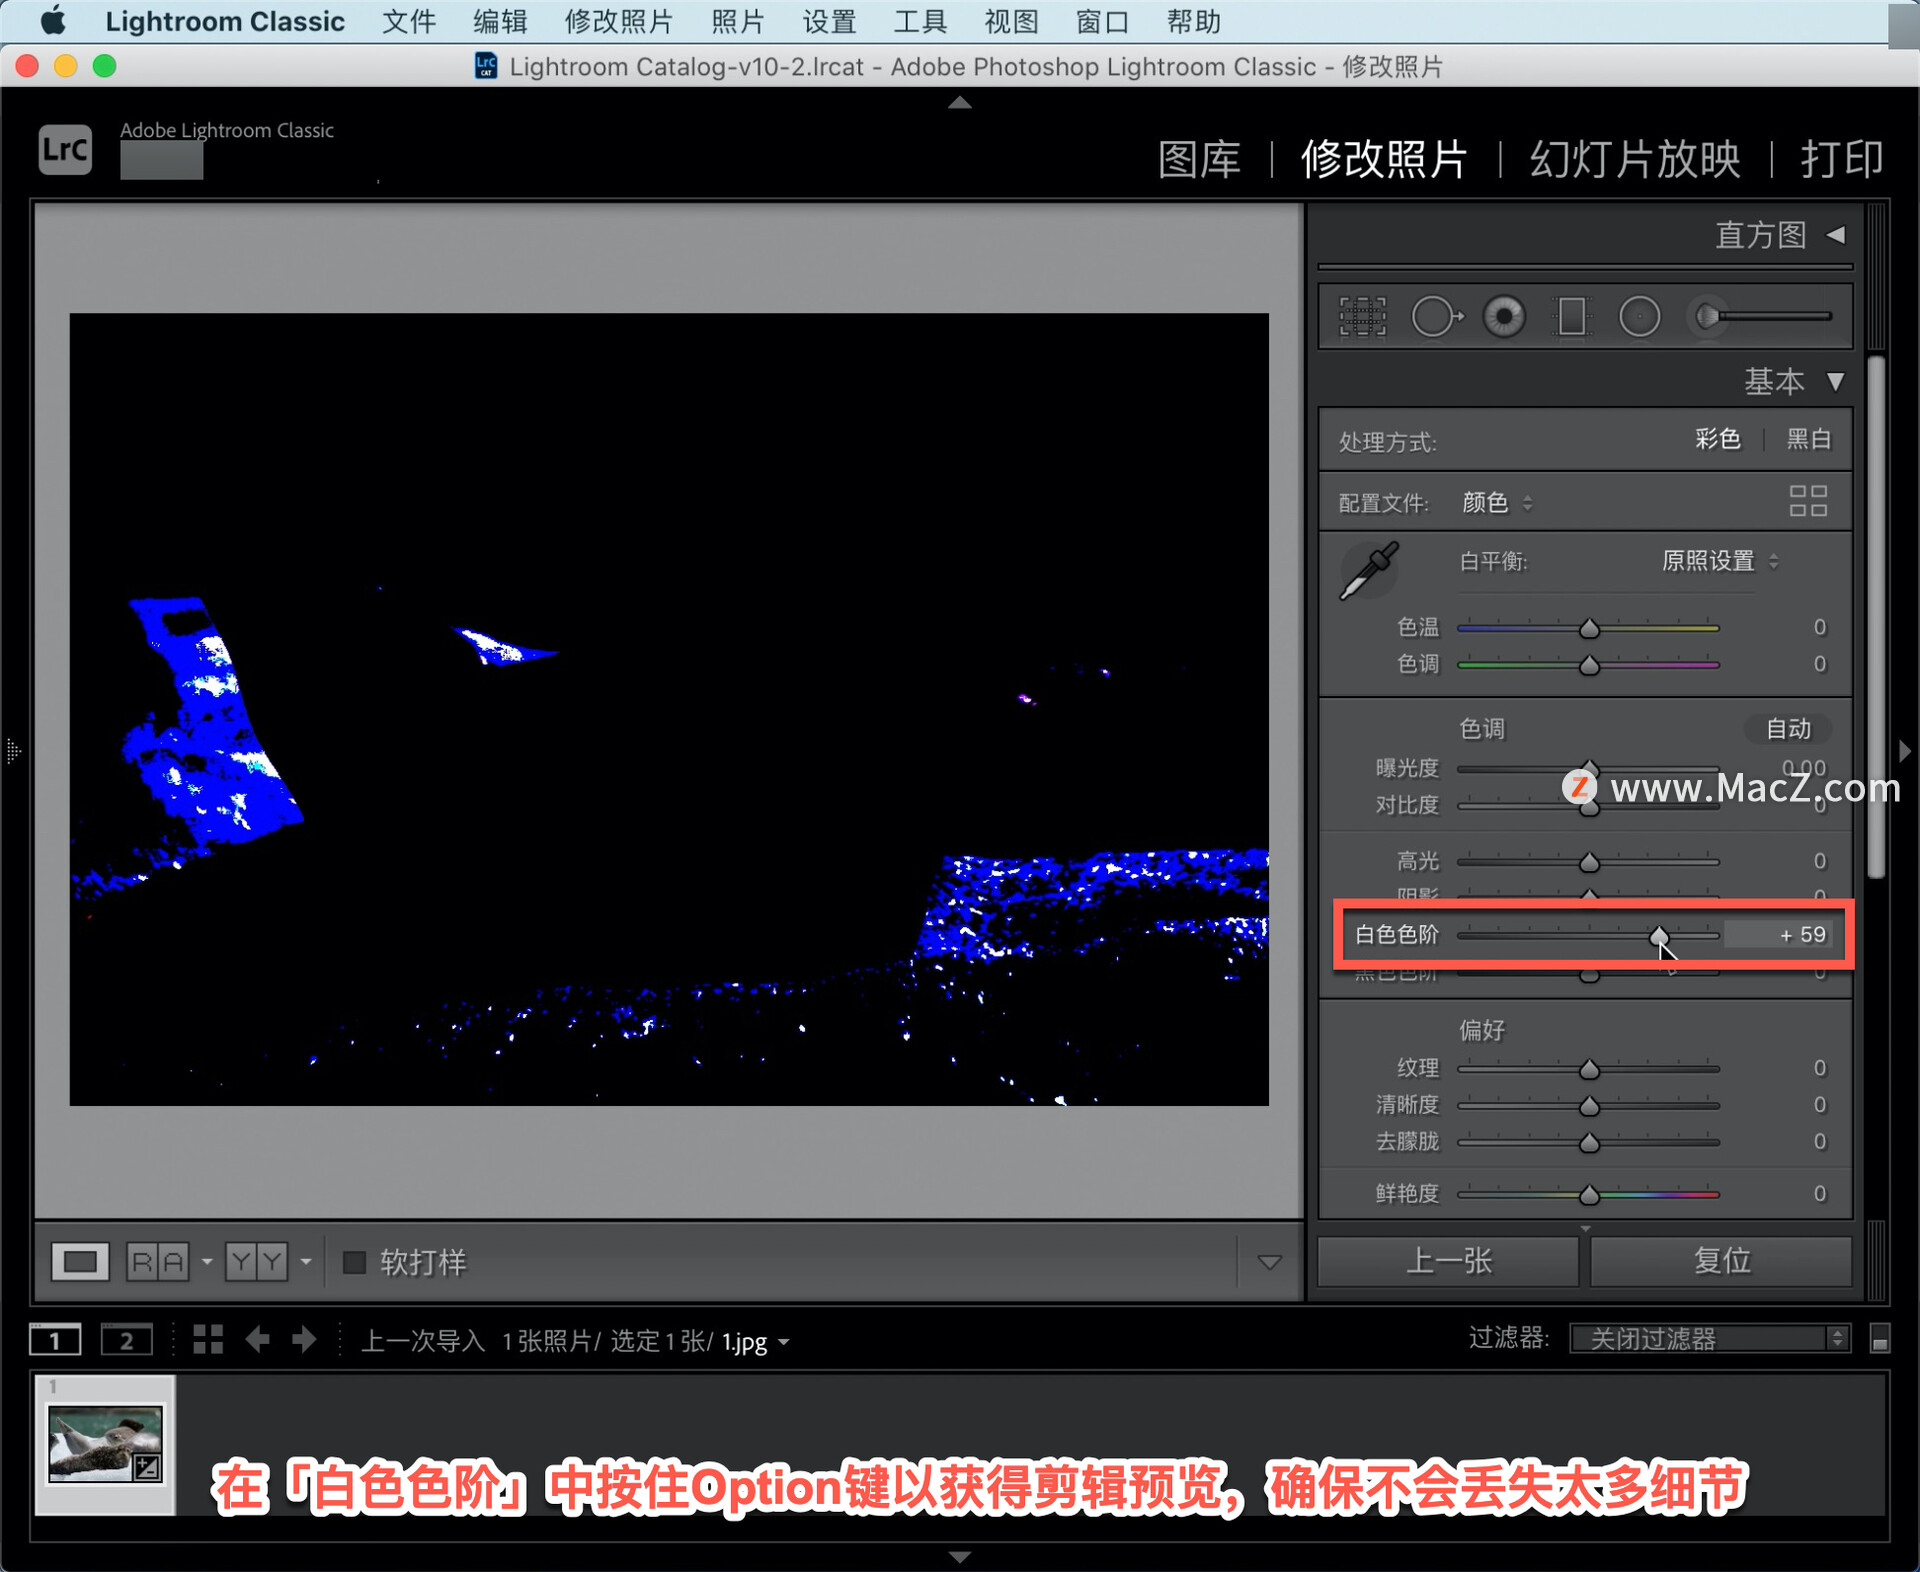The image size is (1920, 1572).
Task: Click the Lrc identity plate logo
Action: (x=66, y=150)
